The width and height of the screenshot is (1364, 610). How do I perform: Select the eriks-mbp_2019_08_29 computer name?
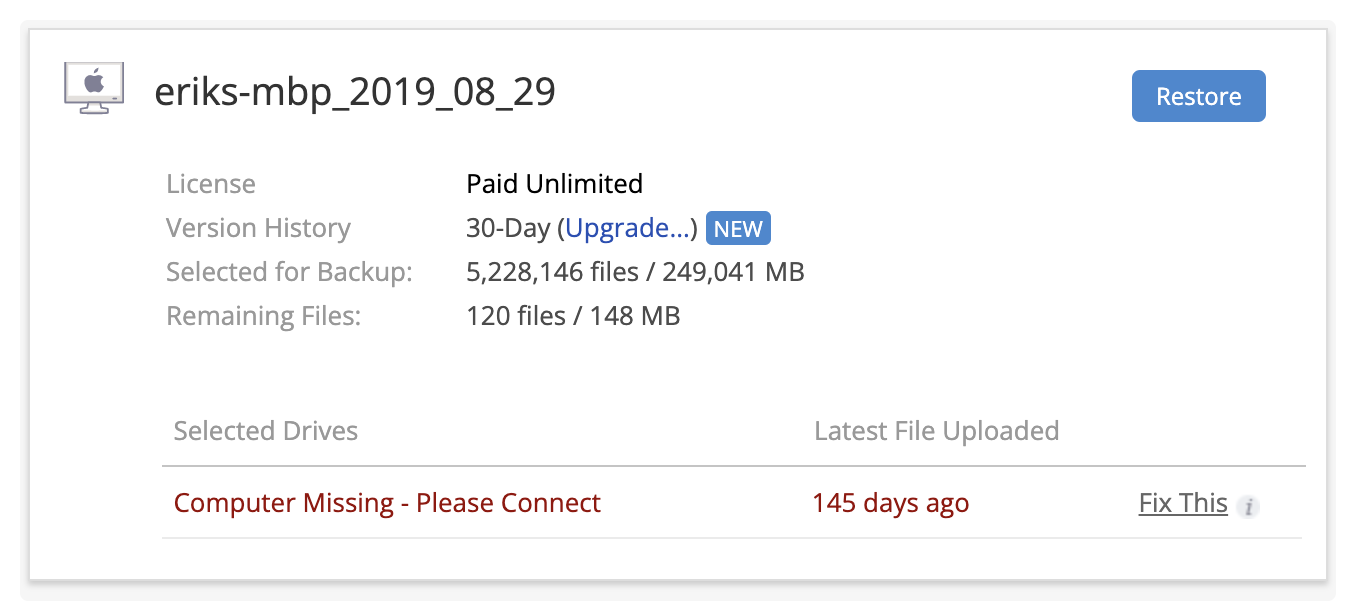[355, 92]
